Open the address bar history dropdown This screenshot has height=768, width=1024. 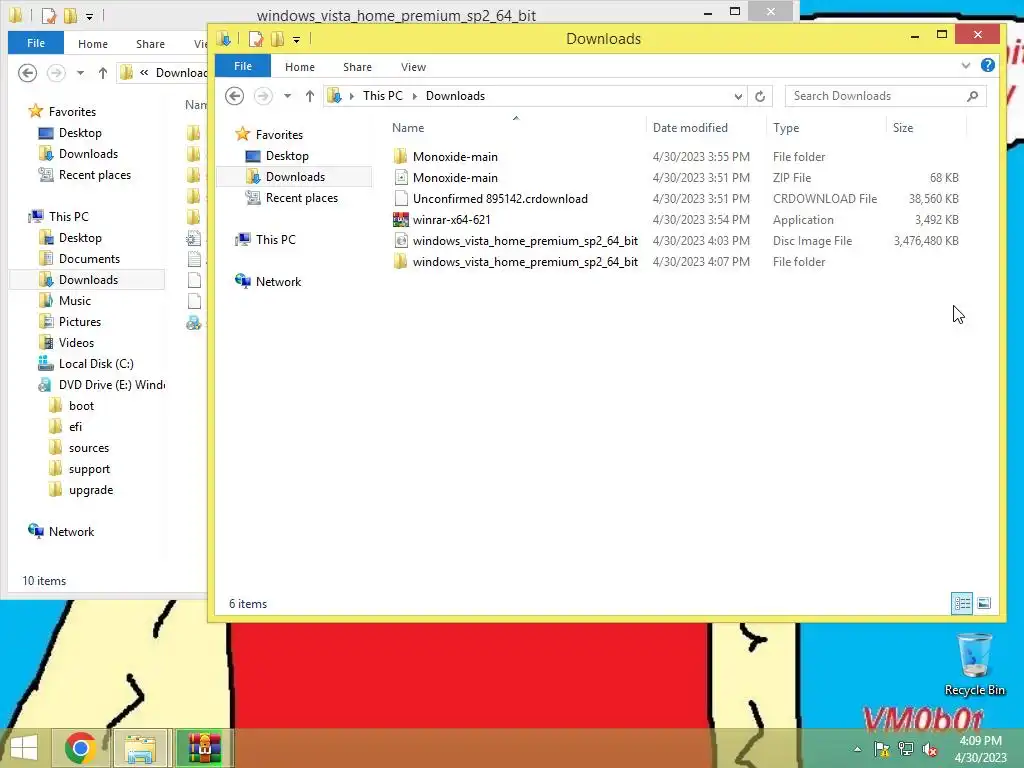tap(738, 96)
